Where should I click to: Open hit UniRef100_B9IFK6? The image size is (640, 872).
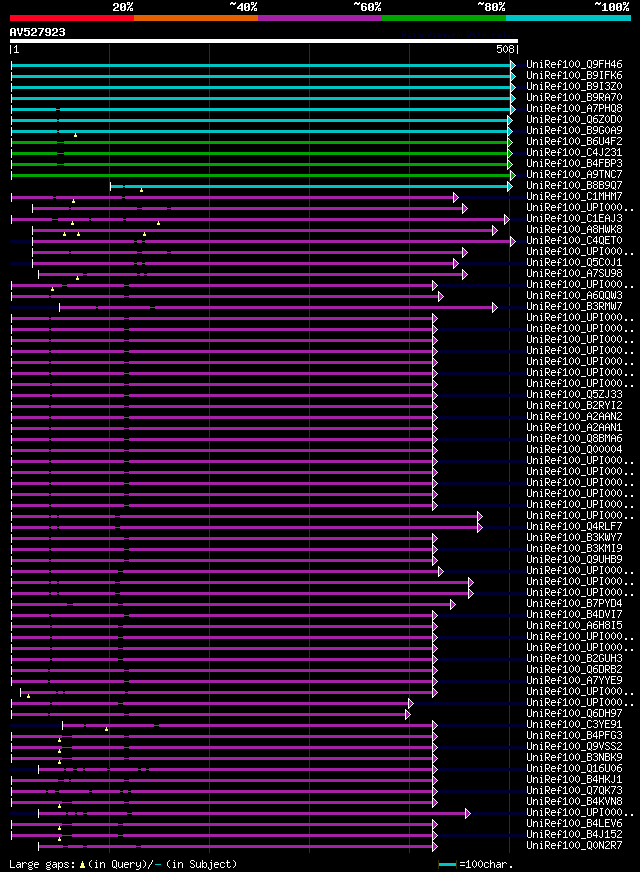574,76
